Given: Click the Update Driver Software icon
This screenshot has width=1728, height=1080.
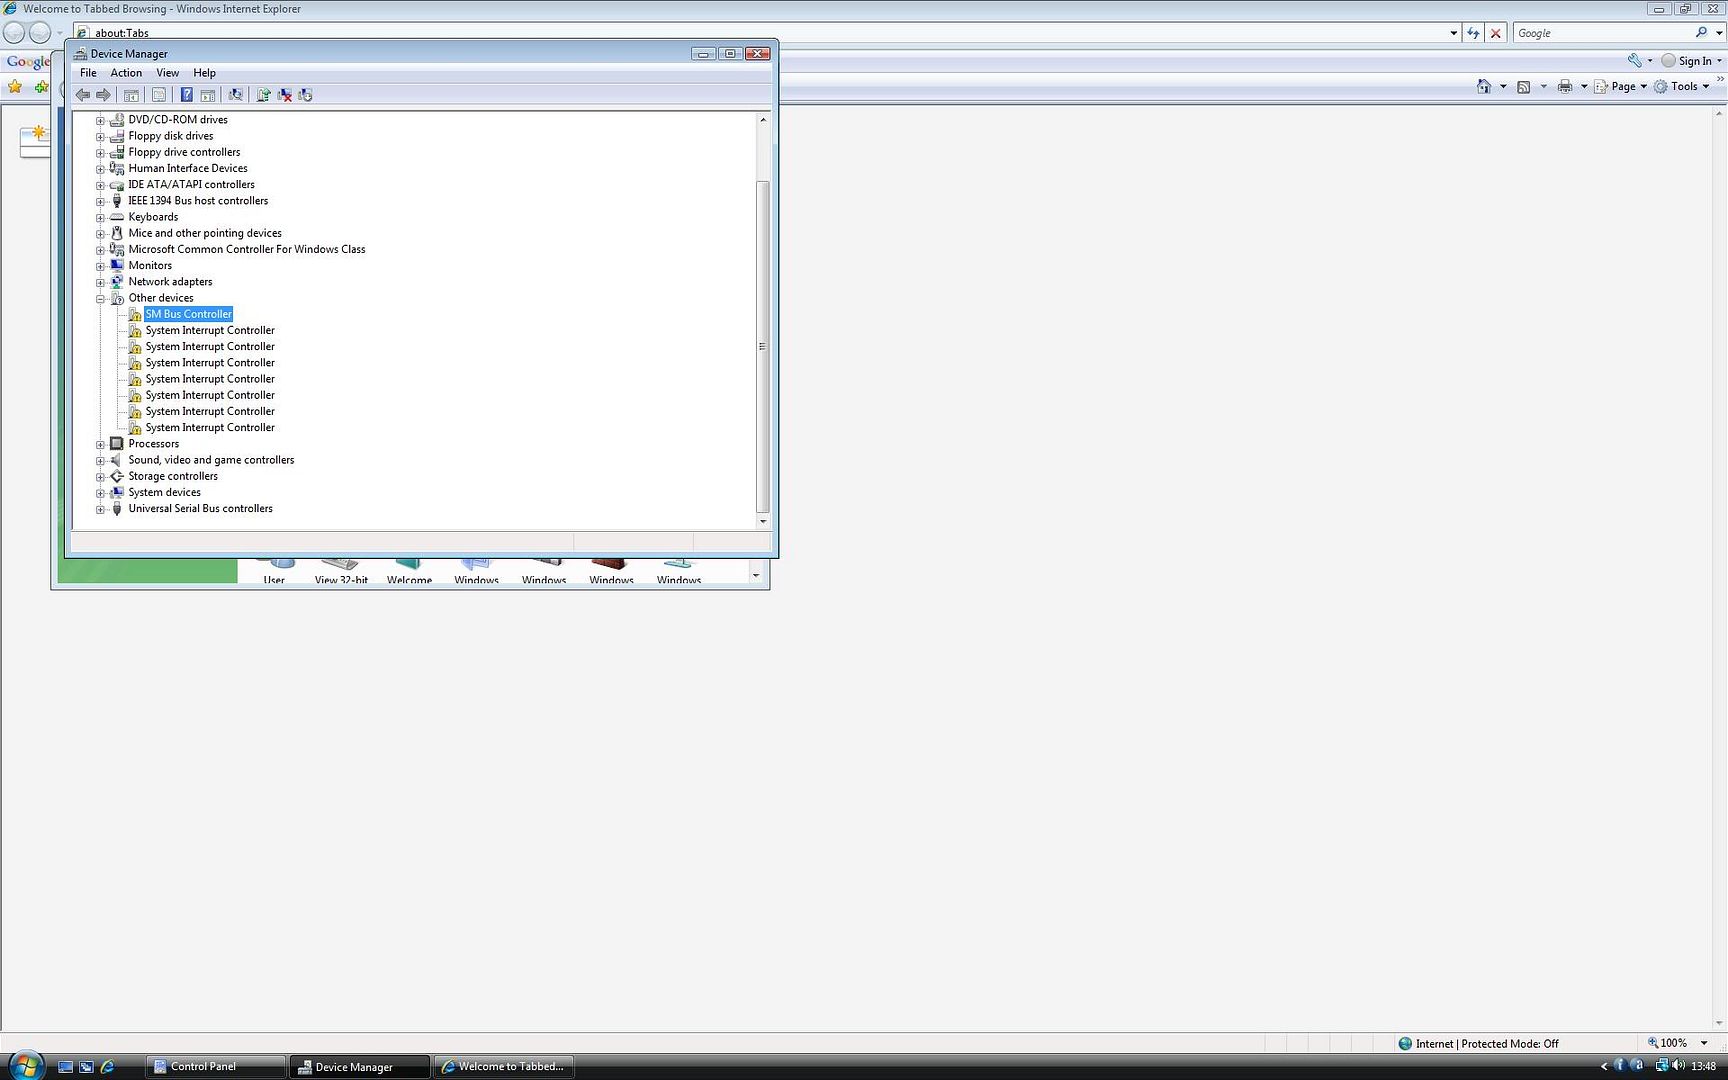Looking at the screenshot, I should pos(264,95).
